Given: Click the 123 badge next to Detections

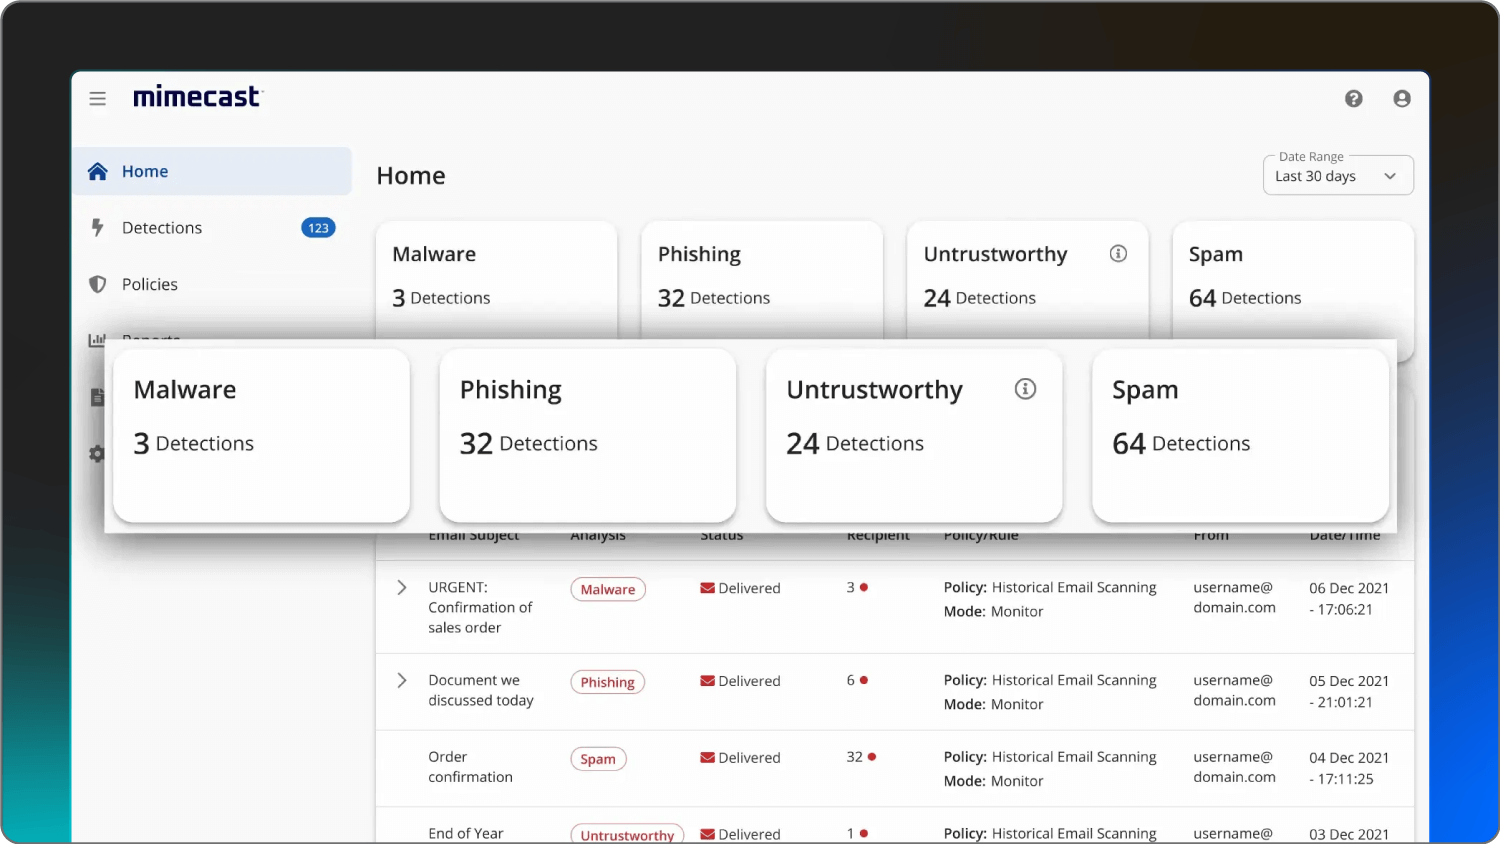Looking at the screenshot, I should [318, 227].
